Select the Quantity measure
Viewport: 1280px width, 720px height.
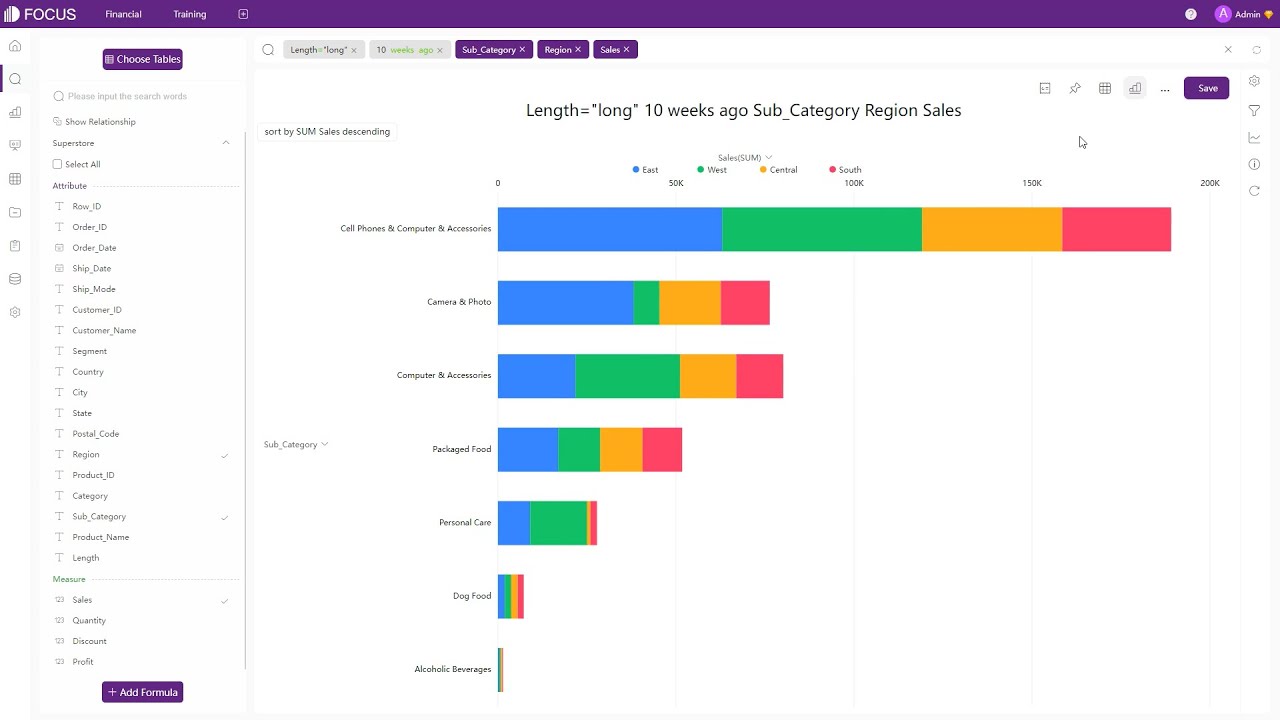(89, 621)
